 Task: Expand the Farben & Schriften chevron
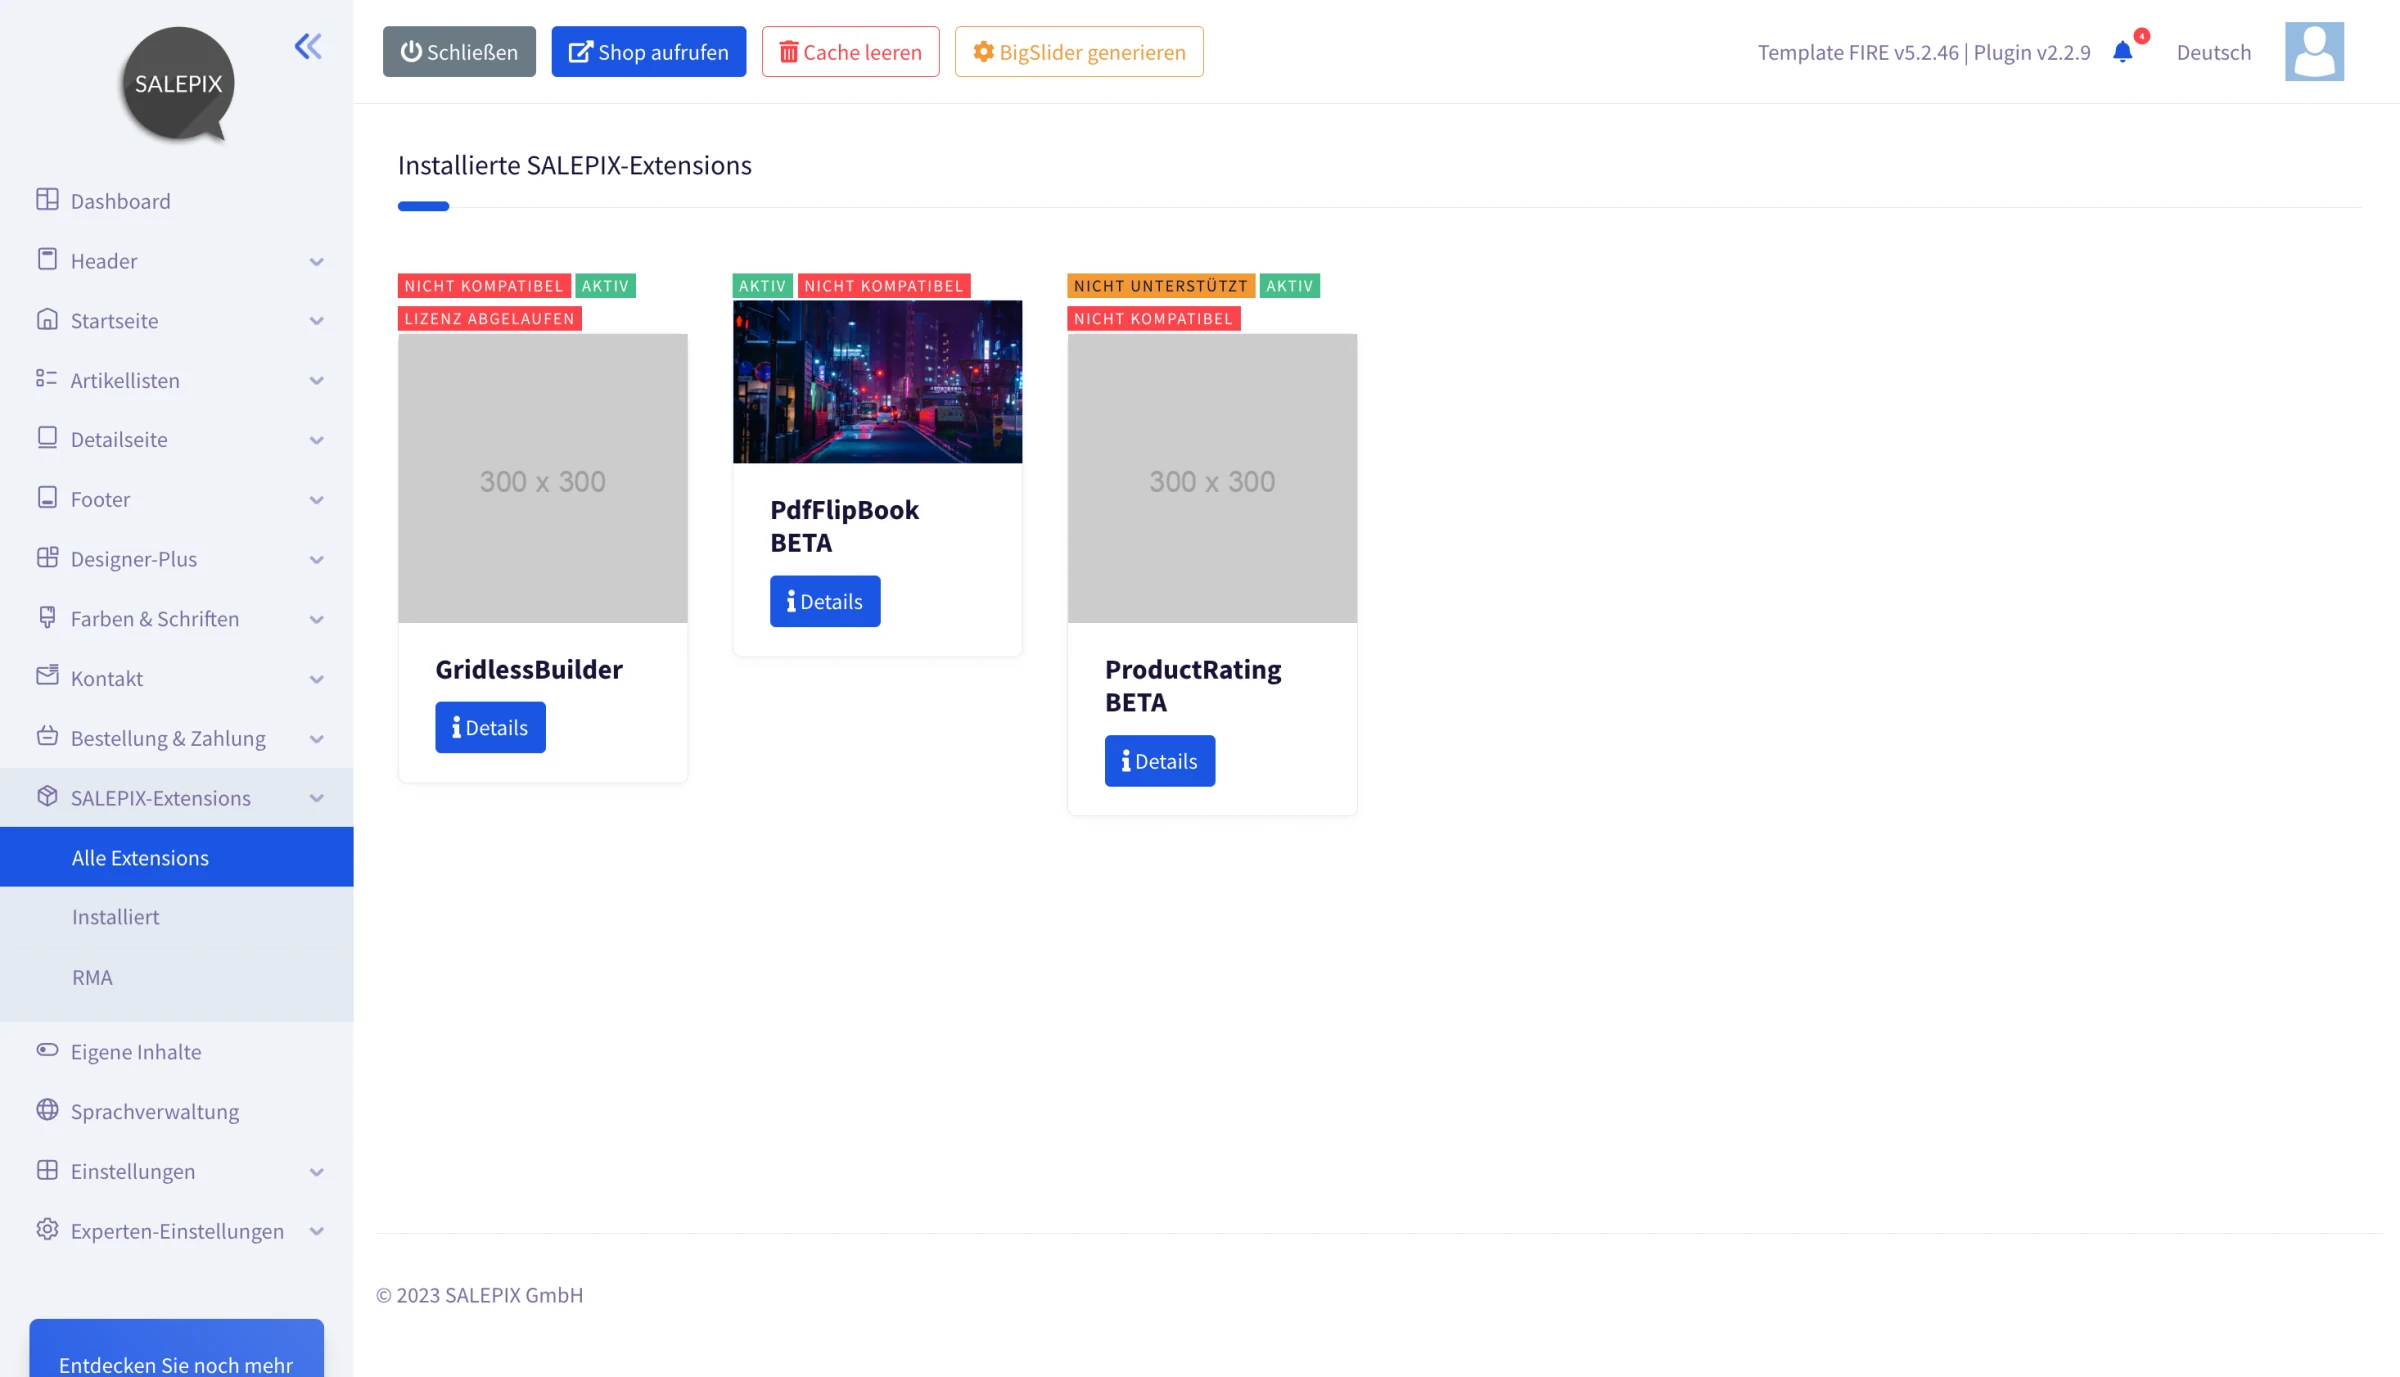click(x=317, y=620)
